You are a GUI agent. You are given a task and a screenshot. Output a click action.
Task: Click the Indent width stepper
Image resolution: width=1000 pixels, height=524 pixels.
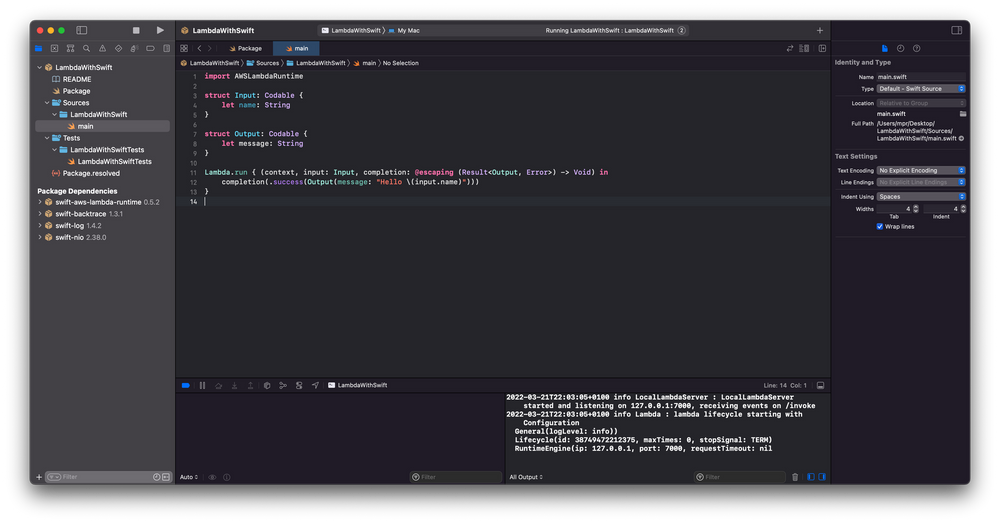(963, 208)
